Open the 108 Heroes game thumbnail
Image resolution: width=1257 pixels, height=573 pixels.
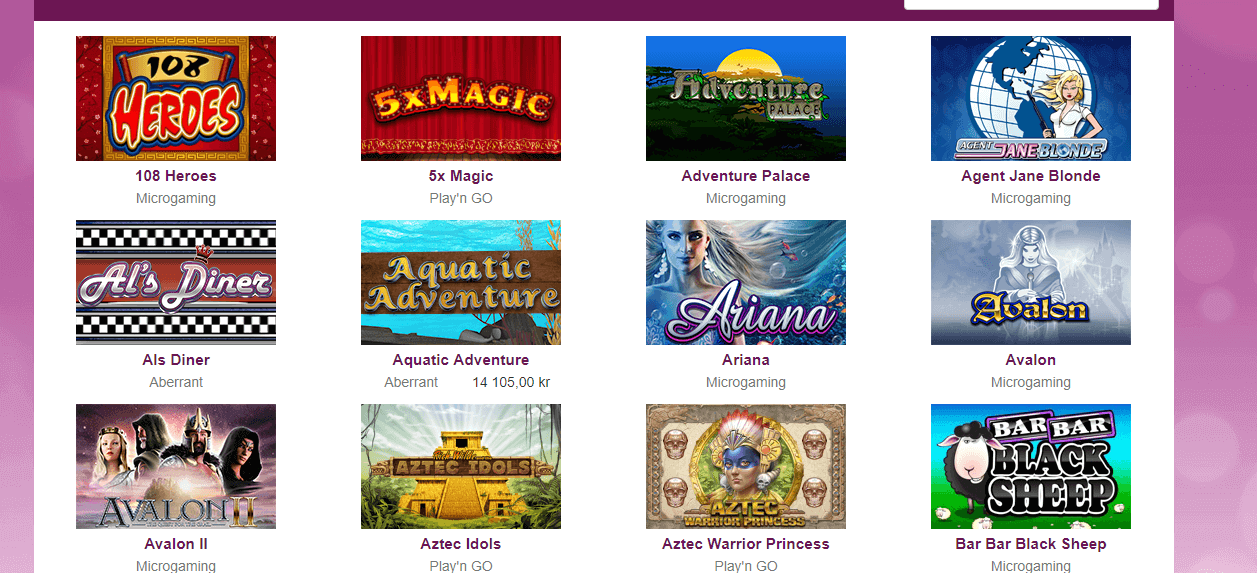[x=176, y=98]
